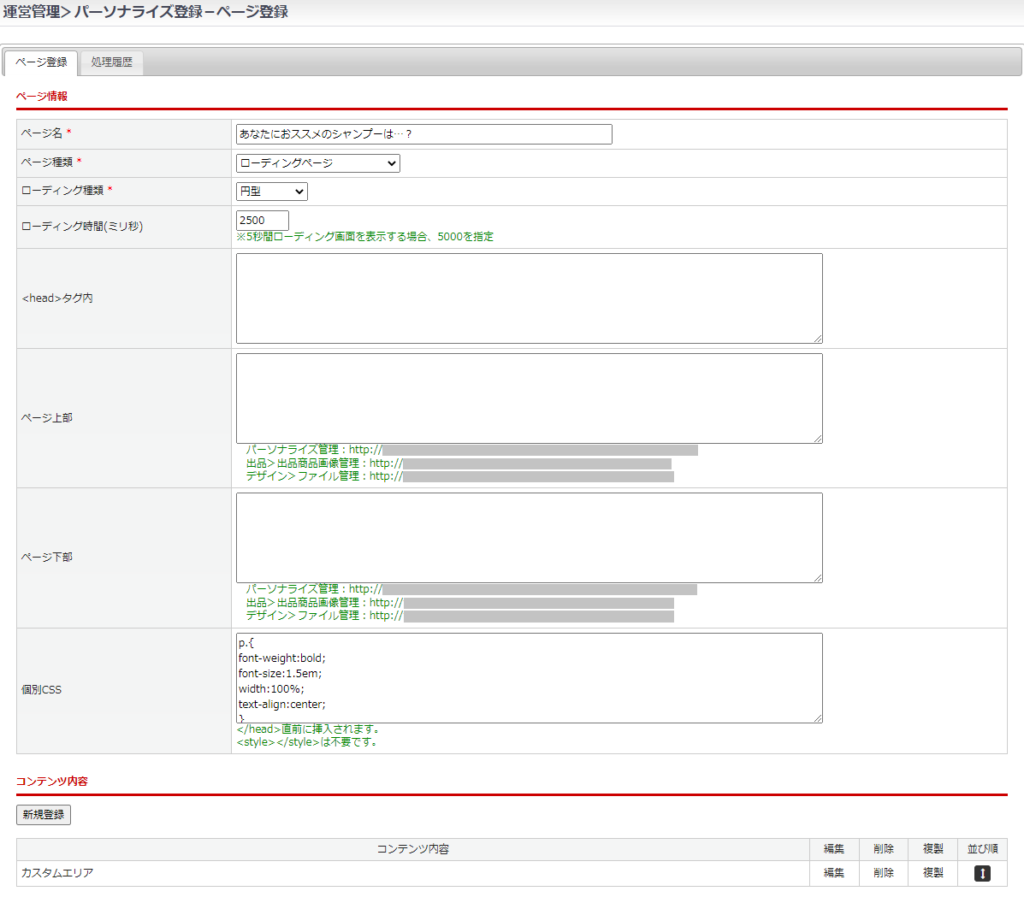Click 複製 link in the カスタムエリア row
This screenshot has width=1024, height=897.
(932, 873)
